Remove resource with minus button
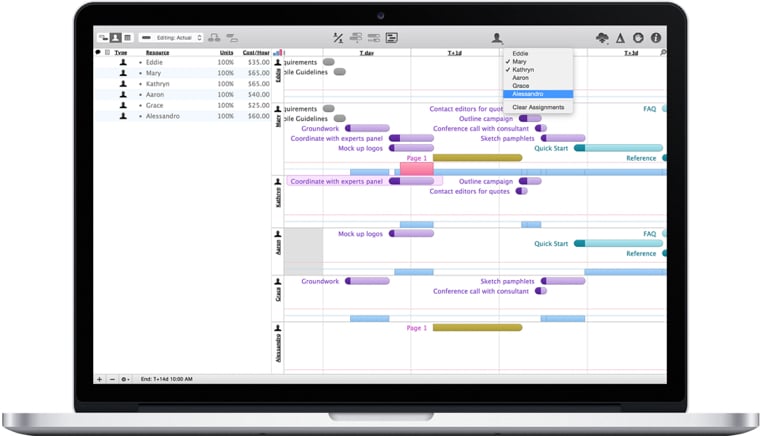The image size is (760, 436). click(112, 379)
